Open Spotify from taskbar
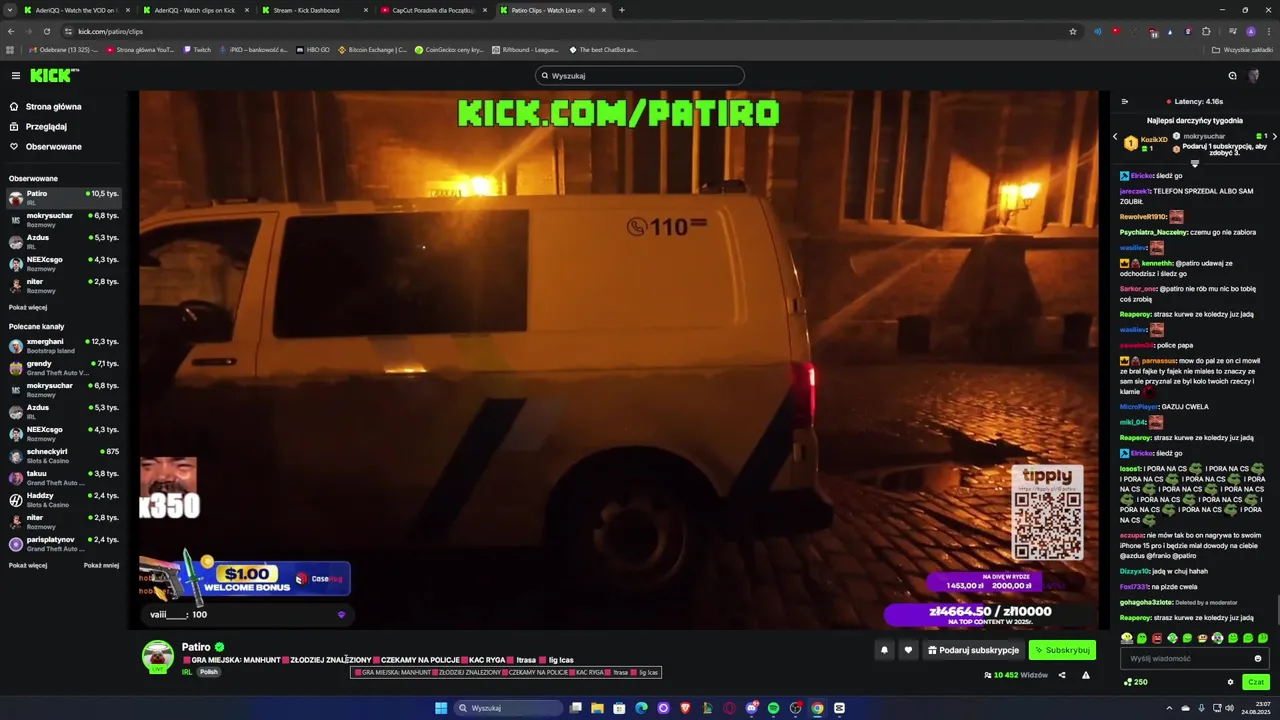Viewport: 1280px width, 720px height. 773,708
